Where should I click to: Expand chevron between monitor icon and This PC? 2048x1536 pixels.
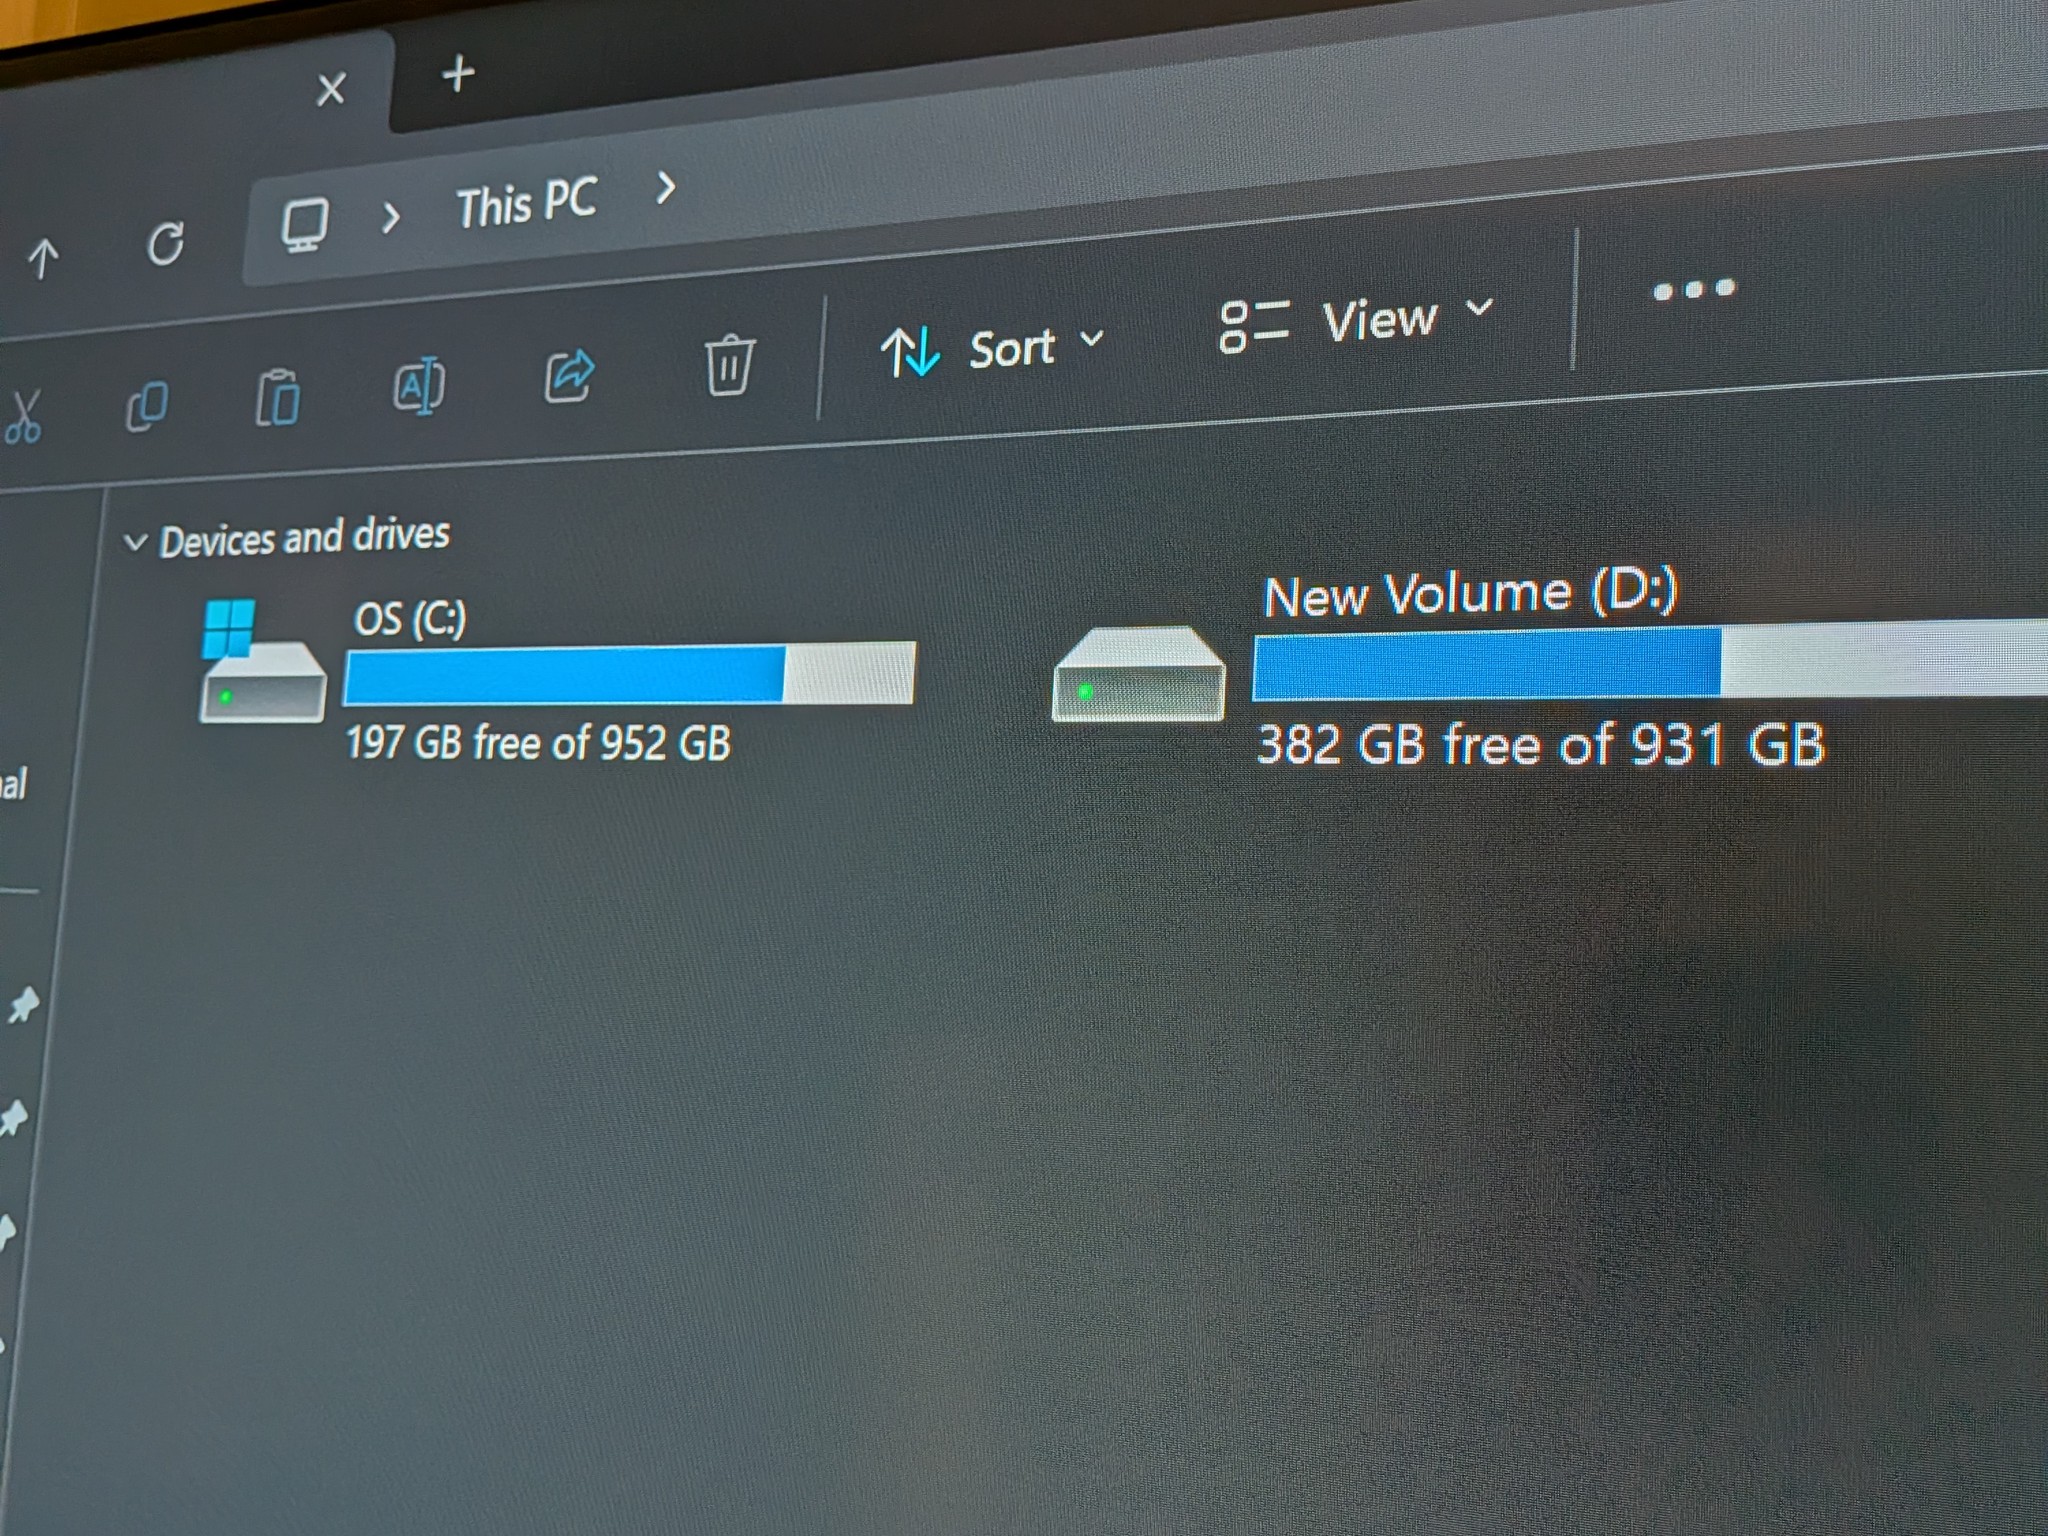[x=391, y=216]
